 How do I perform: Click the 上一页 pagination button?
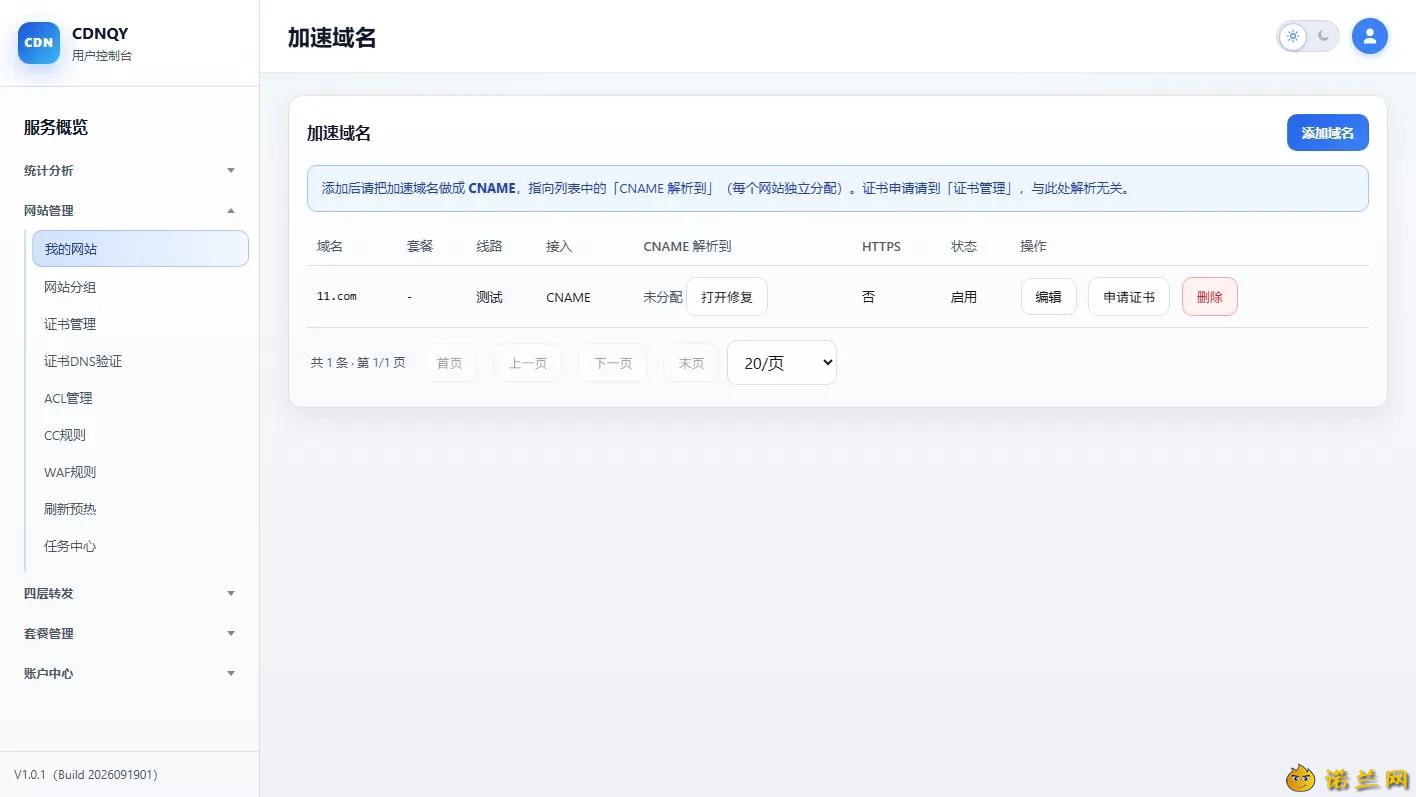(527, 363)
